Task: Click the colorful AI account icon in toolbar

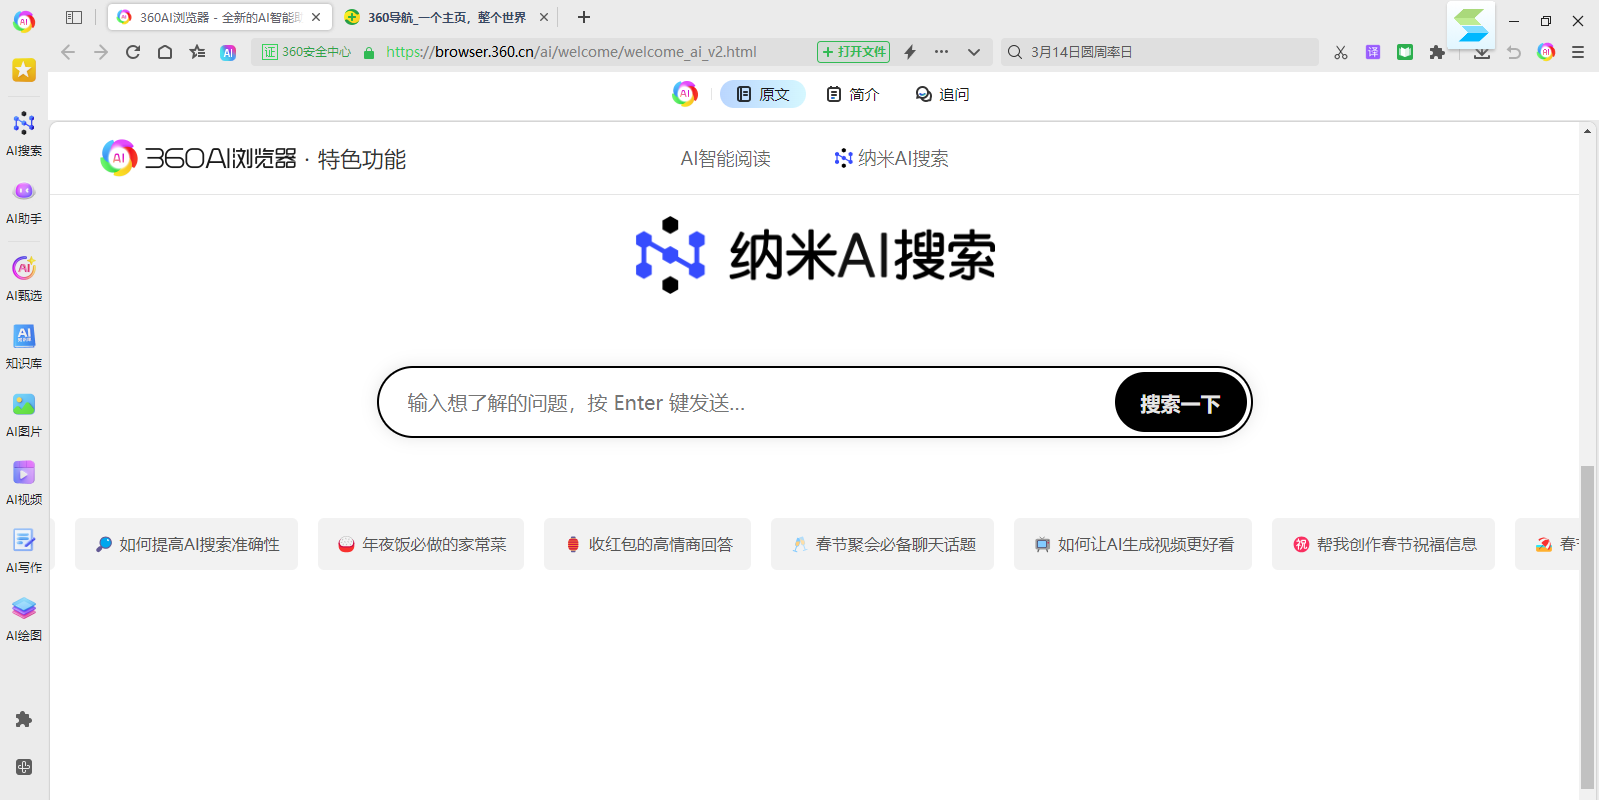Action: pos(1546,52)
